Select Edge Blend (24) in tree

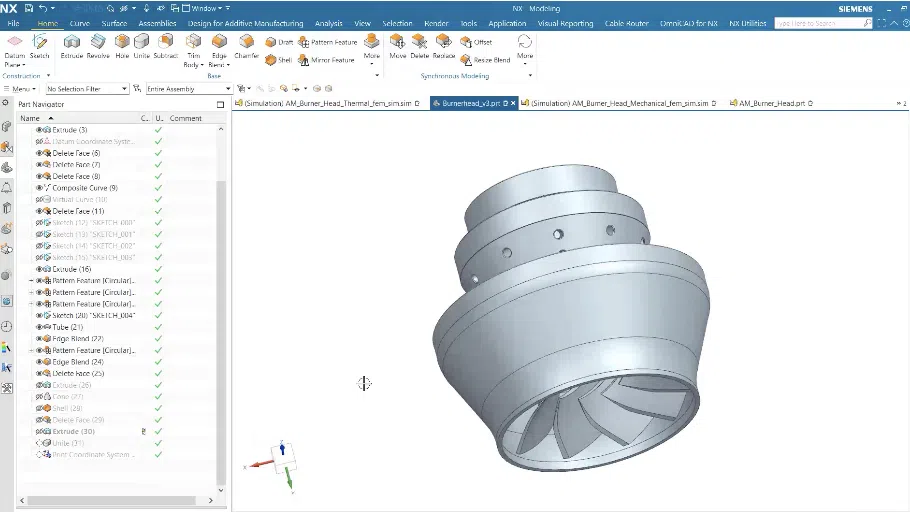[x=78, y=362]
